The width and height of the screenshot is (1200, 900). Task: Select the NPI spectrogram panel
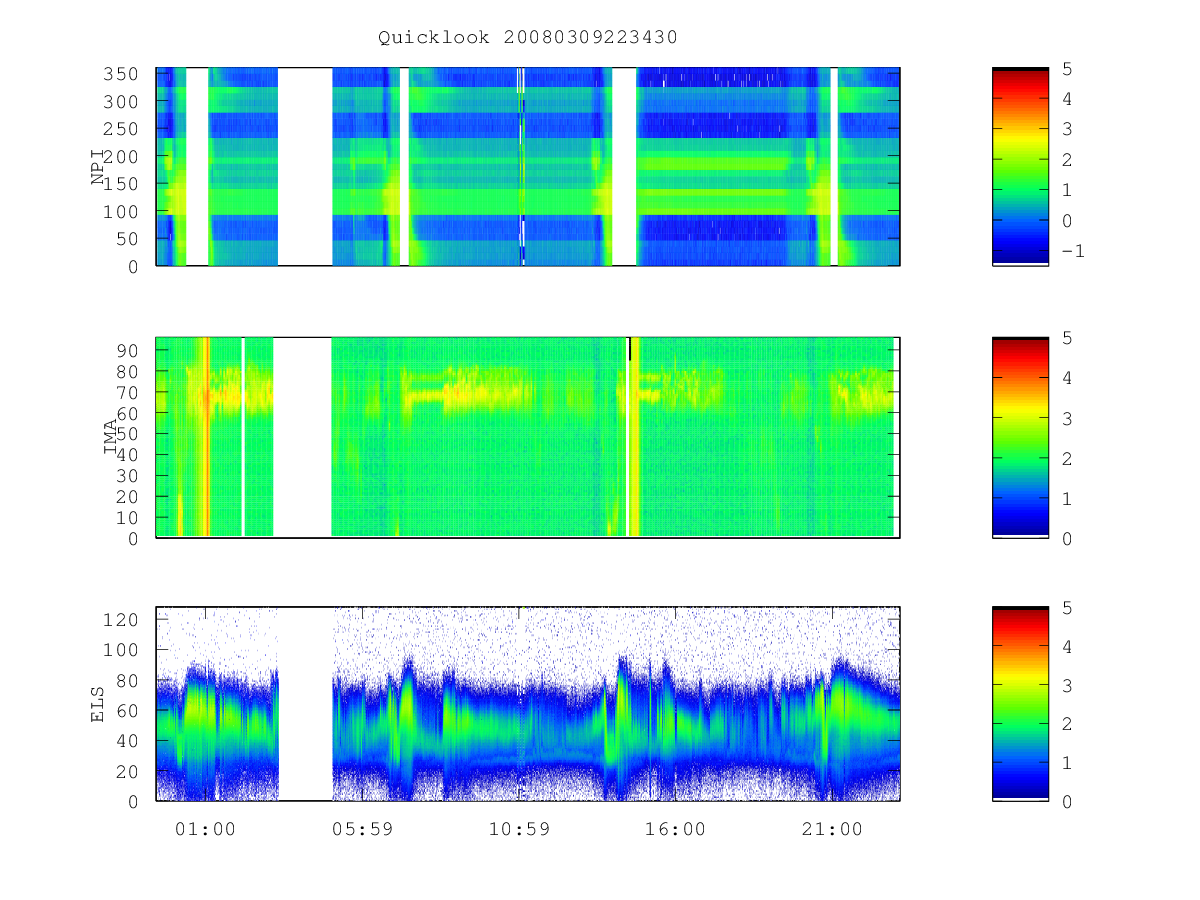point(528,166)
